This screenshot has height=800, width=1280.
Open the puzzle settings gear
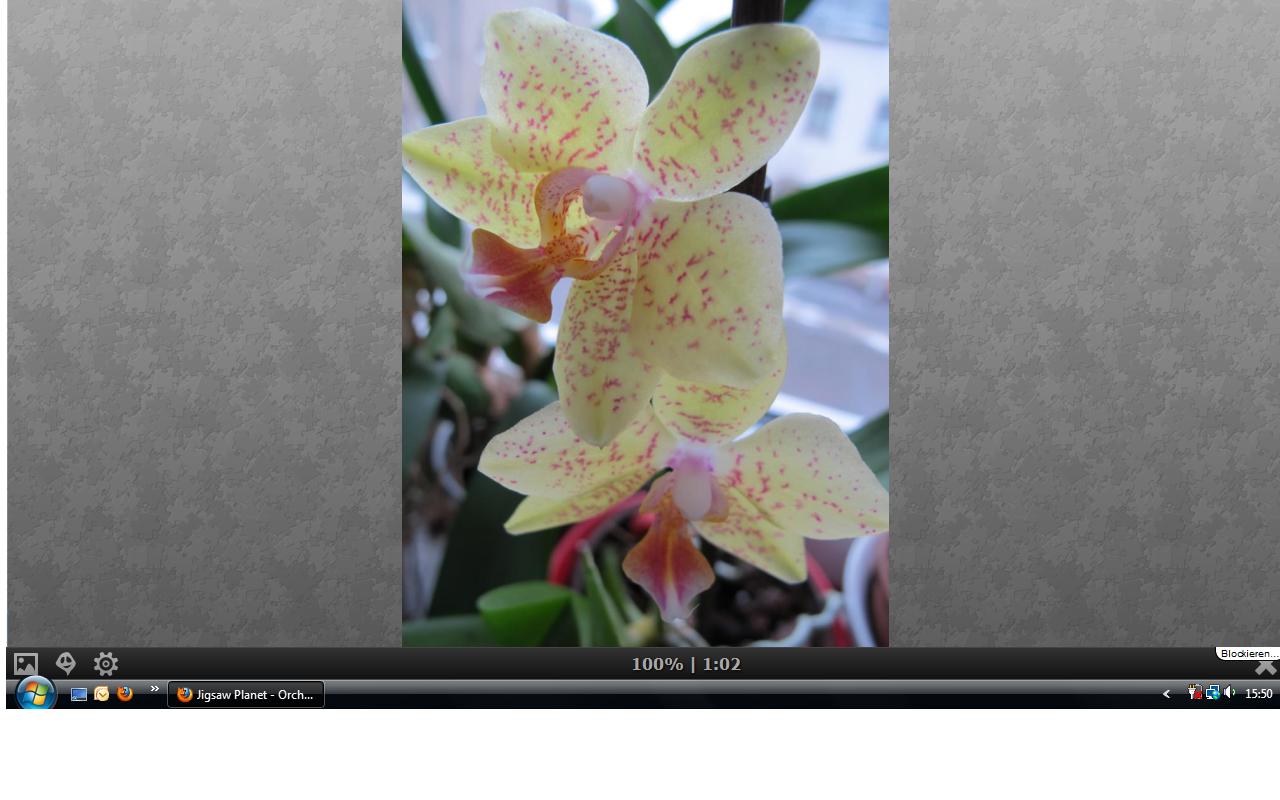(x=106, y=664)
